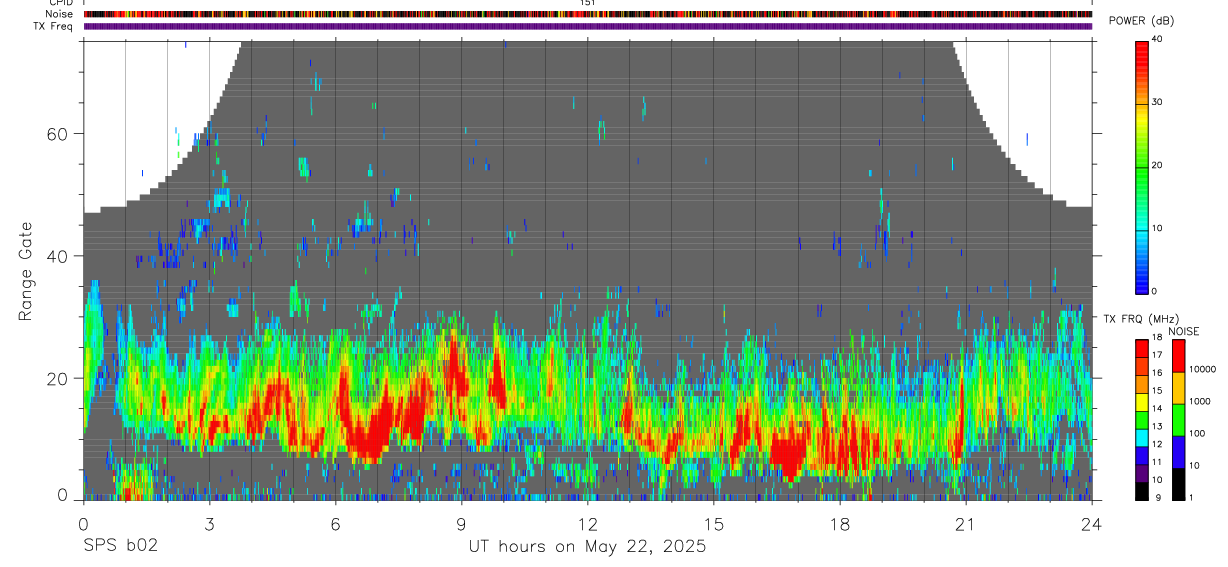Click the Noise strip at the top

pos(588,14)
